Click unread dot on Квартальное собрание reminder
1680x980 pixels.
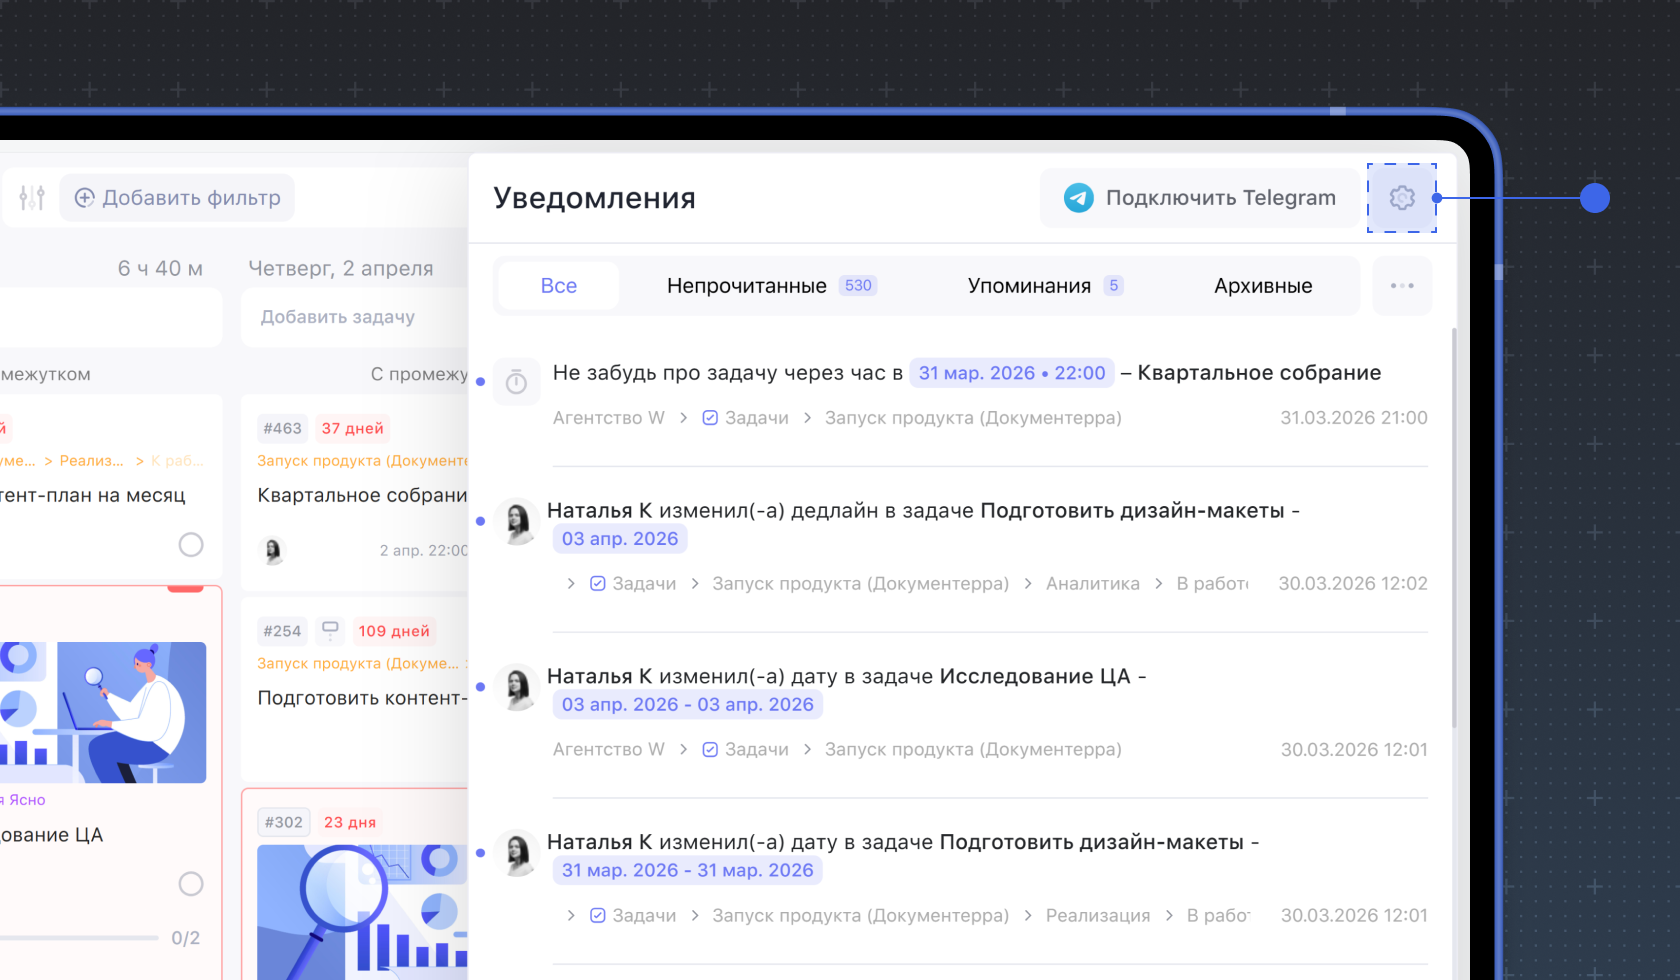(481, 382)
